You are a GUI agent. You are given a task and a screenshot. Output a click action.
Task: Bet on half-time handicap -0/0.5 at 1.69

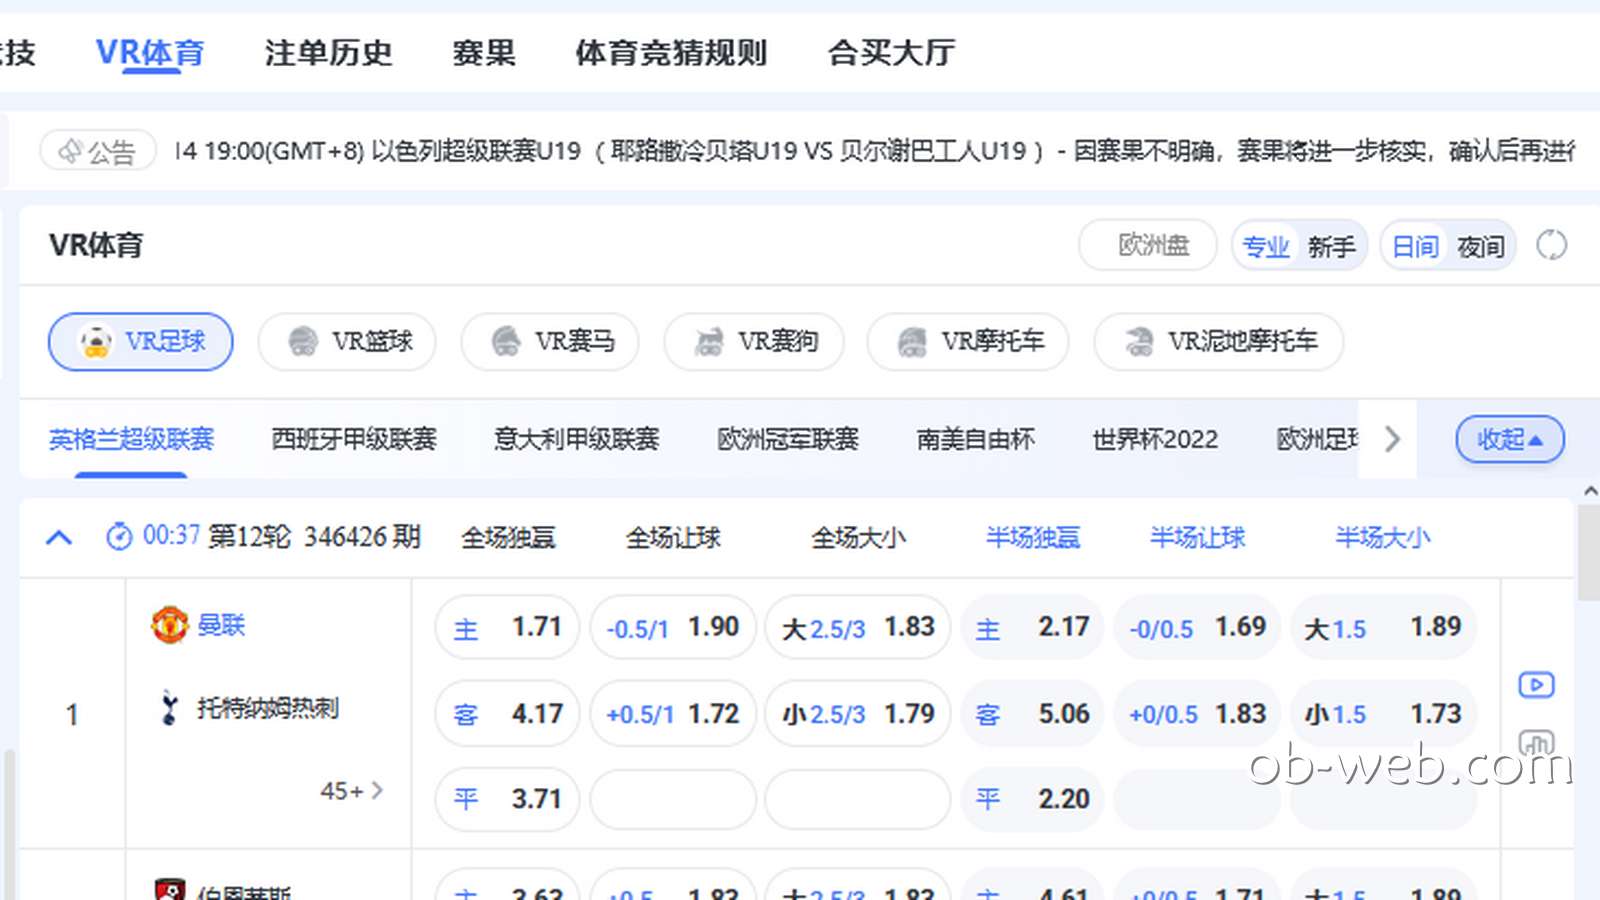pos(1197,627)
